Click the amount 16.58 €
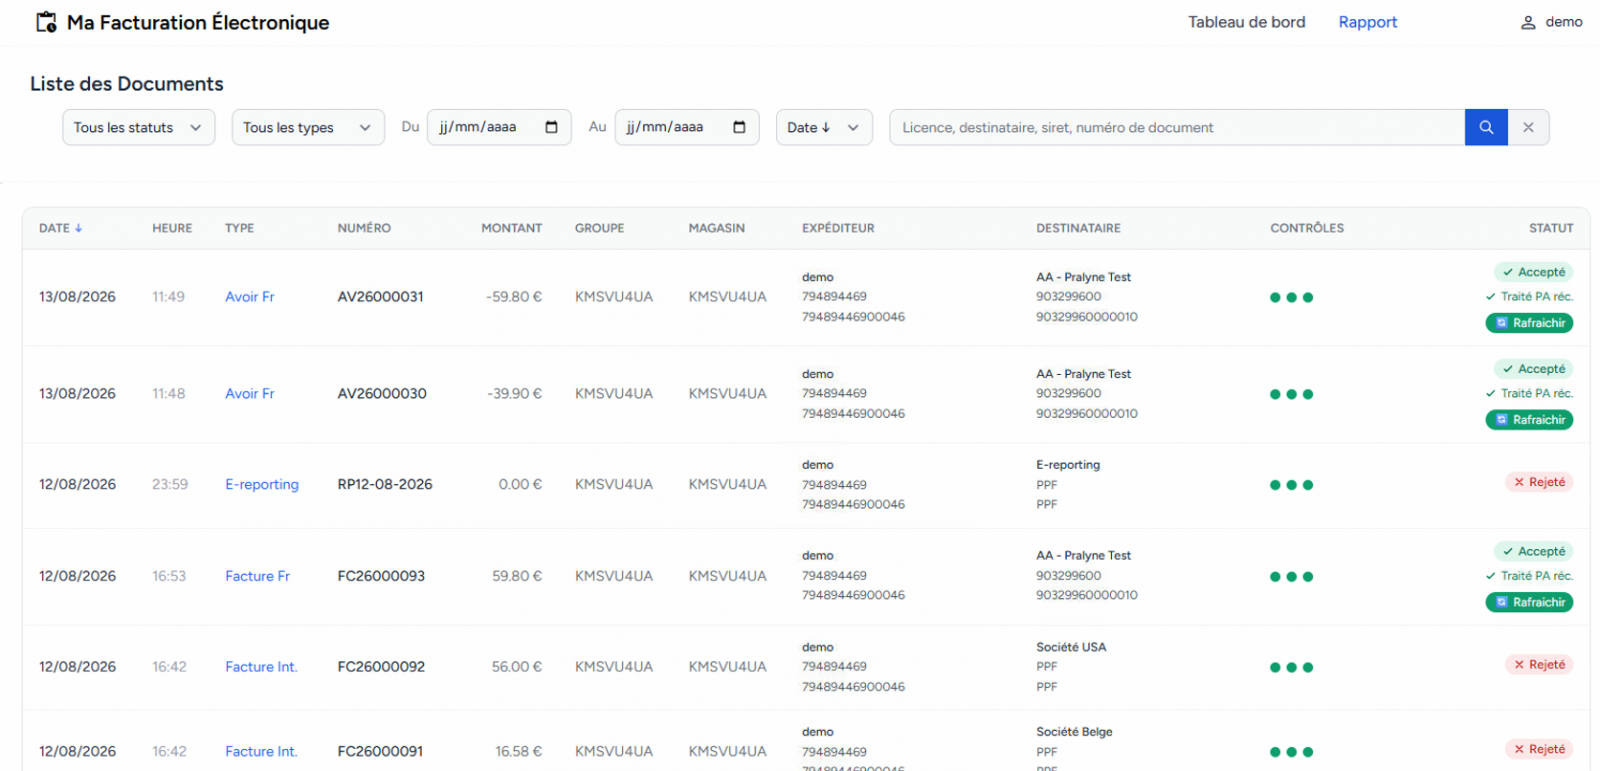The image size is (1600, 771). point(519,752)
